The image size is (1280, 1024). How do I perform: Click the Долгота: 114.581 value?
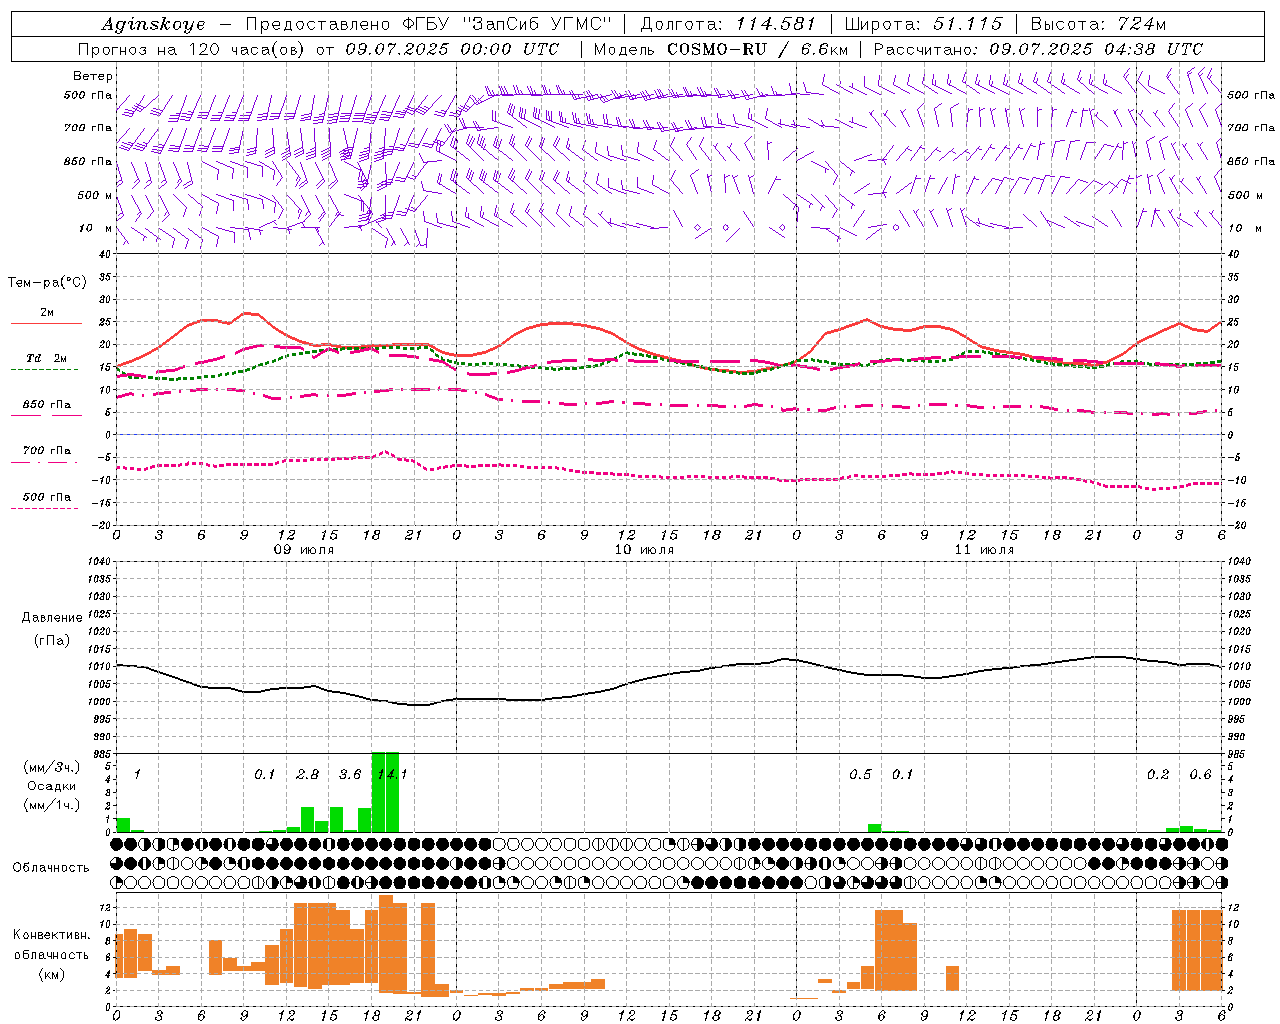tap(728, 24)
